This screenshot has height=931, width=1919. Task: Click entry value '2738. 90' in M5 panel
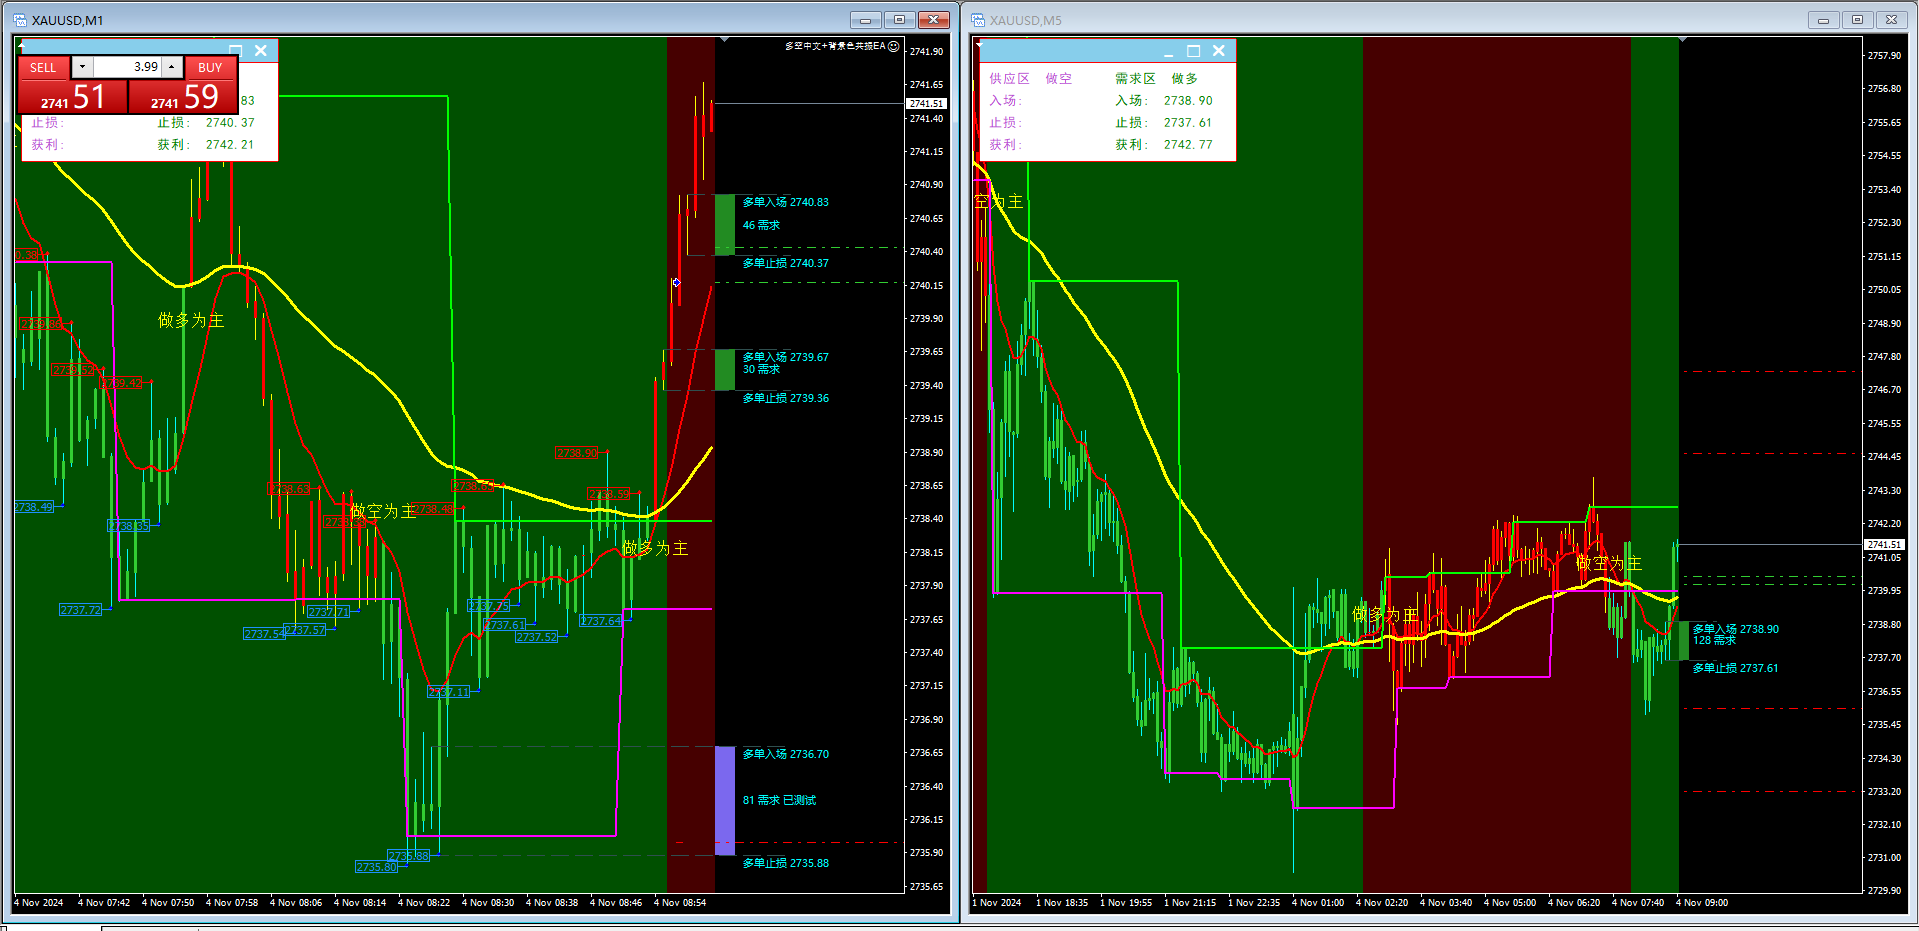click(x=1188, y=101)
